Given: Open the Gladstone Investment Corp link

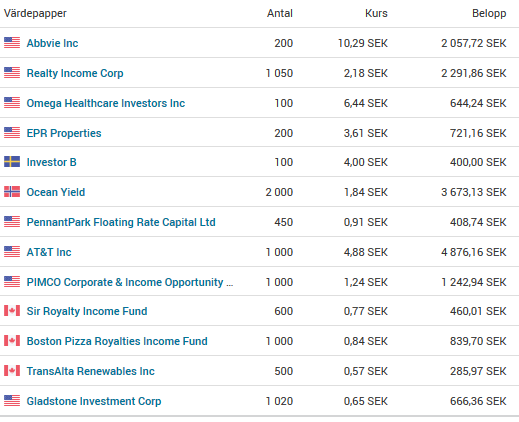Looking at the screenshot, I should (x=94, y=401).
